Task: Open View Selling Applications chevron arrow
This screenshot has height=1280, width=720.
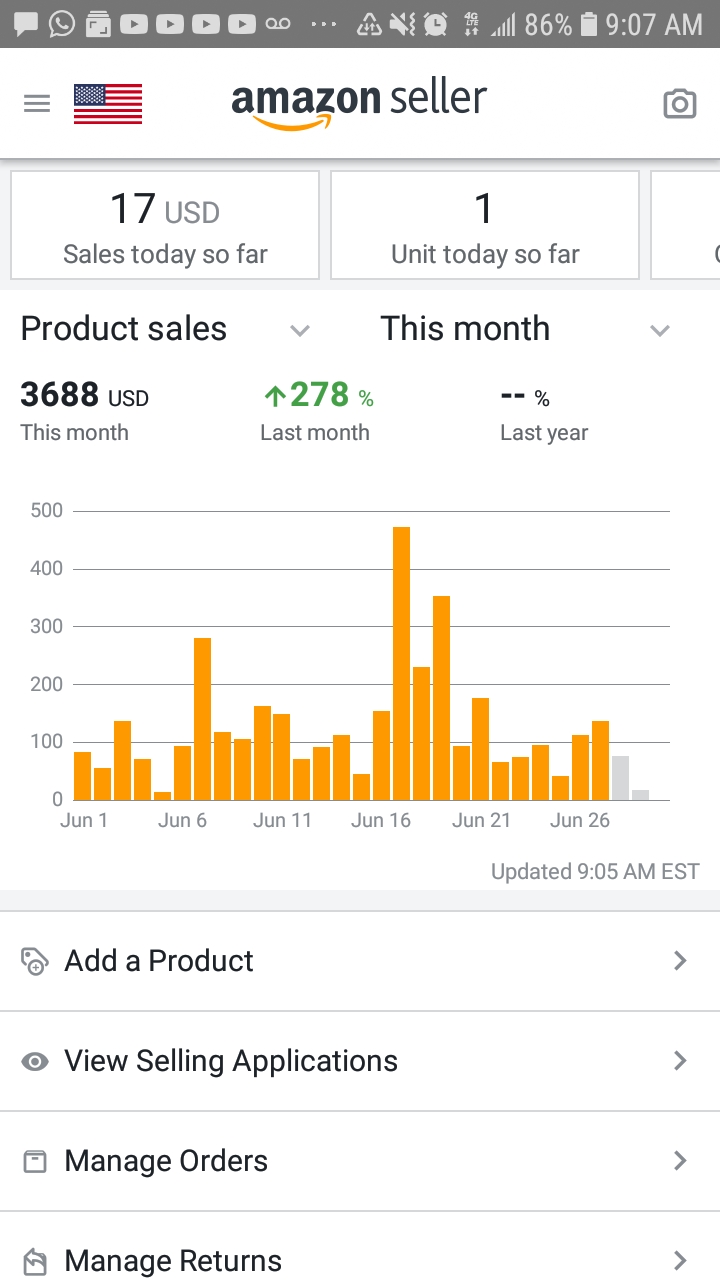Action: pos(680,1061)
